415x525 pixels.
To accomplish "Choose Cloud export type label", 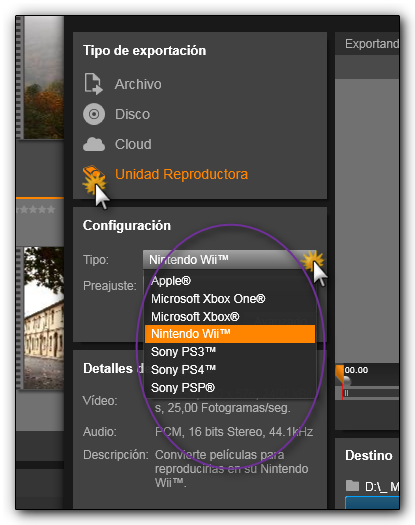I will [x=133, y=144].
